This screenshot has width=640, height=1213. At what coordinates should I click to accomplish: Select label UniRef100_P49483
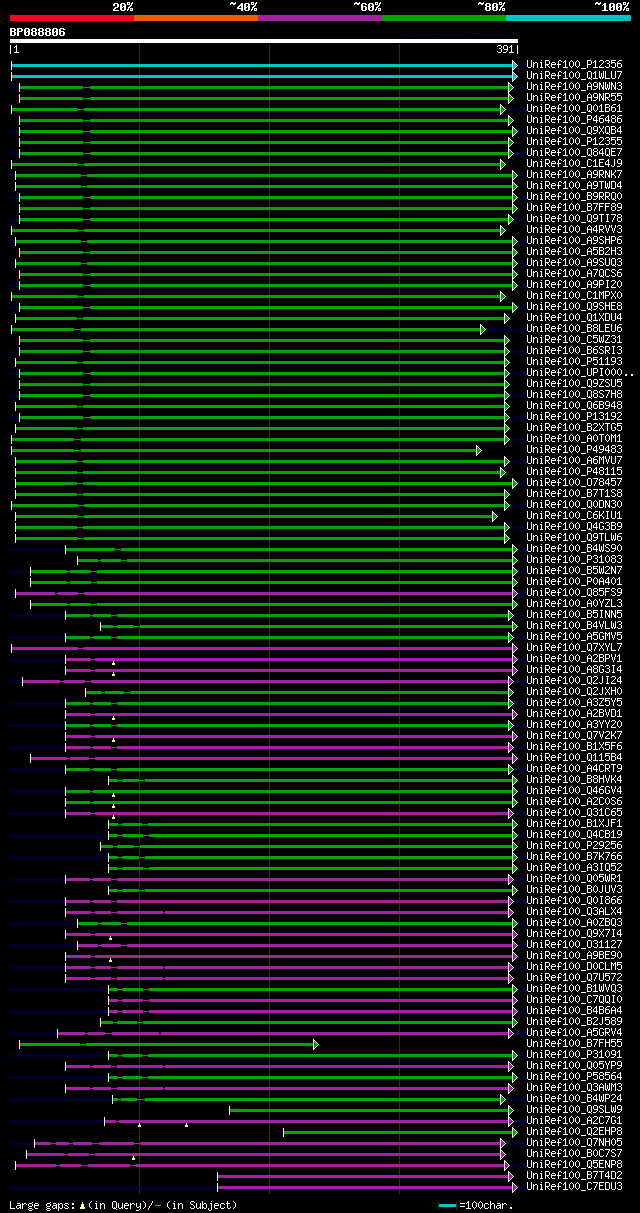click(574, 449)
